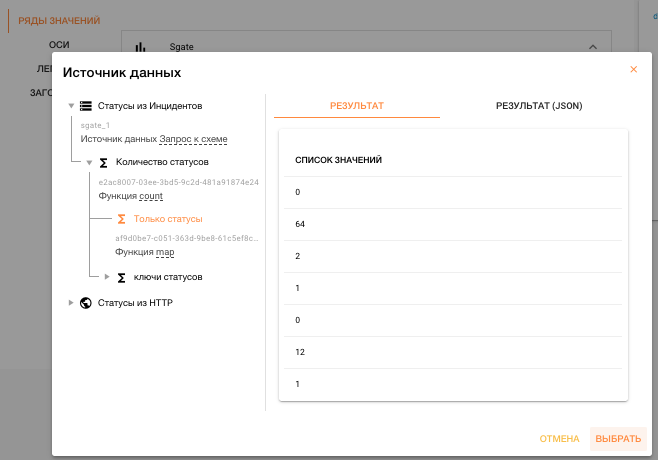Click the ВЫБРАТЬ button
658x460 pixels.
coord(618,439)
